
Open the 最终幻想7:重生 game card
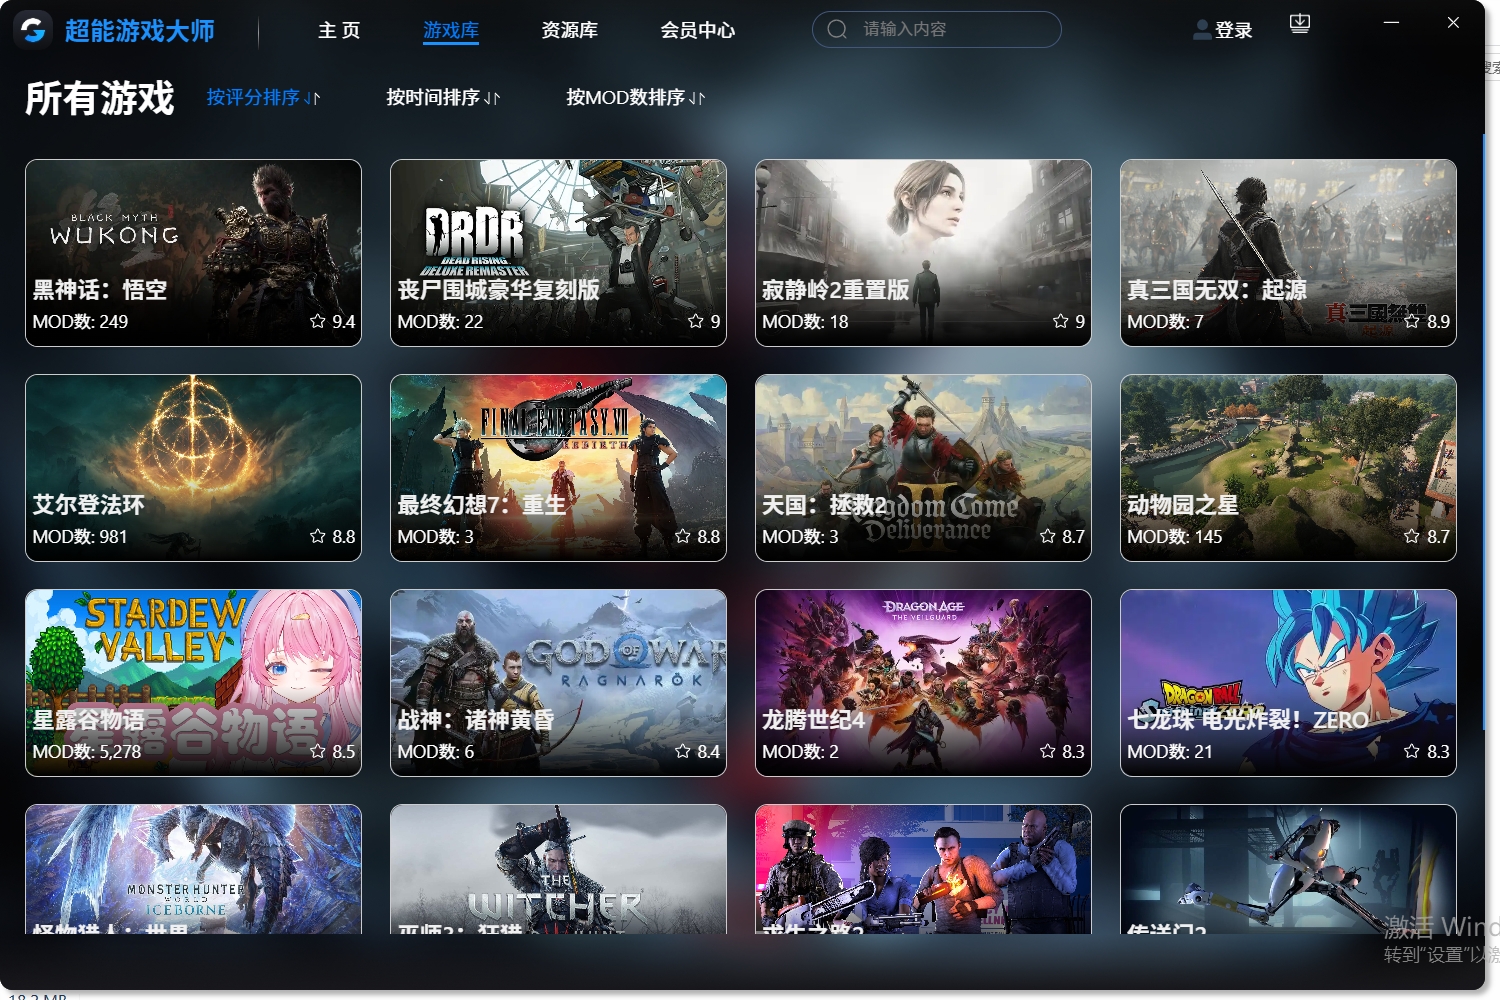pos(558,468)
